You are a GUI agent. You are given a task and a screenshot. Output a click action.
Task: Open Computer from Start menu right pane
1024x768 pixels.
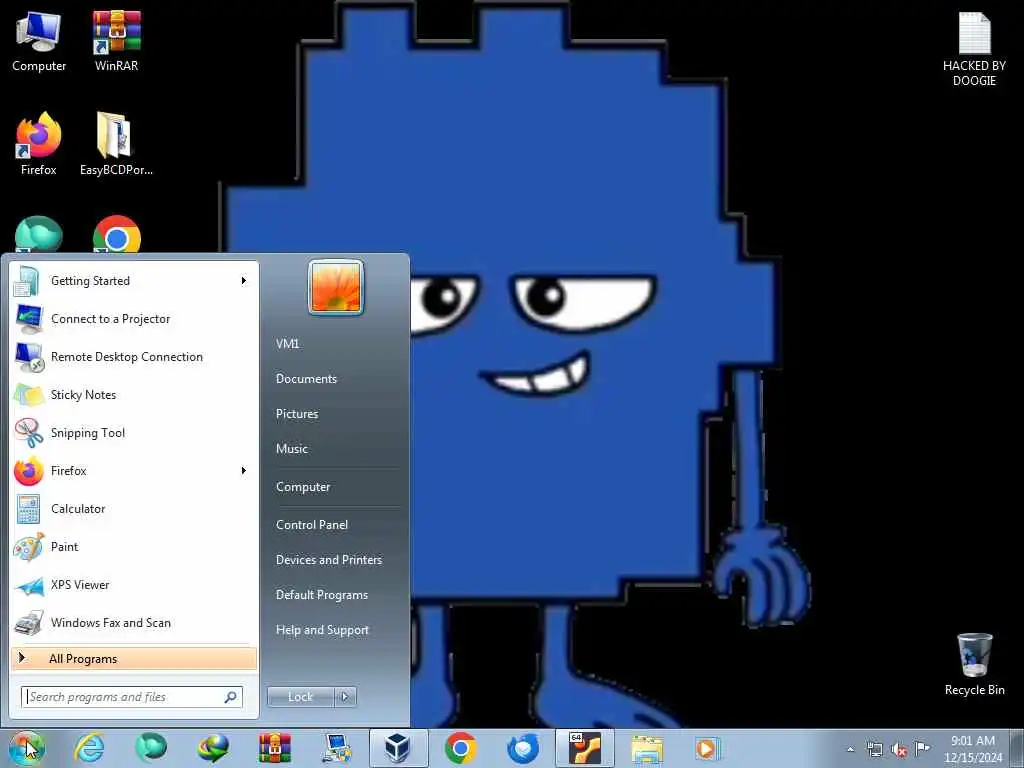click(x=303, y=487)
